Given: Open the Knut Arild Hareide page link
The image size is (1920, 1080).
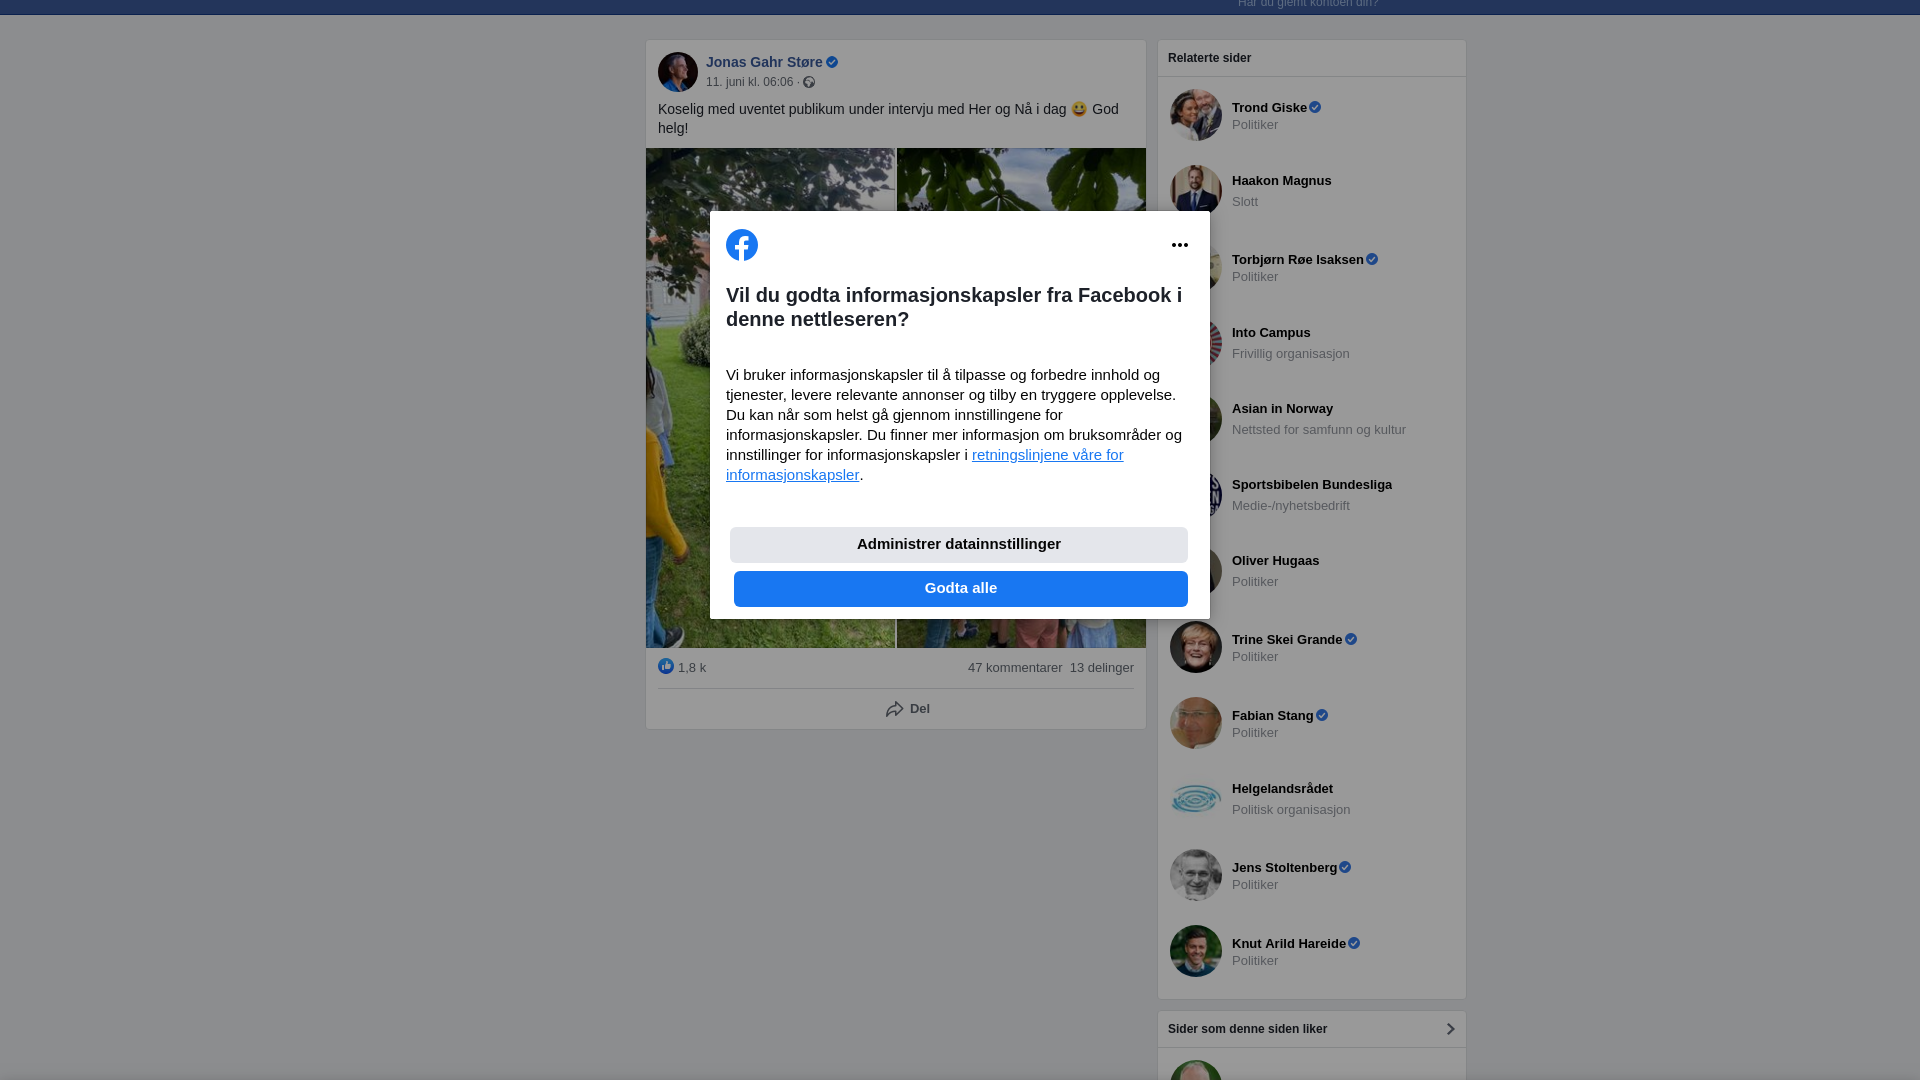Looking at the screenshot, I should pyautogui.click(x=1289, y=944).
